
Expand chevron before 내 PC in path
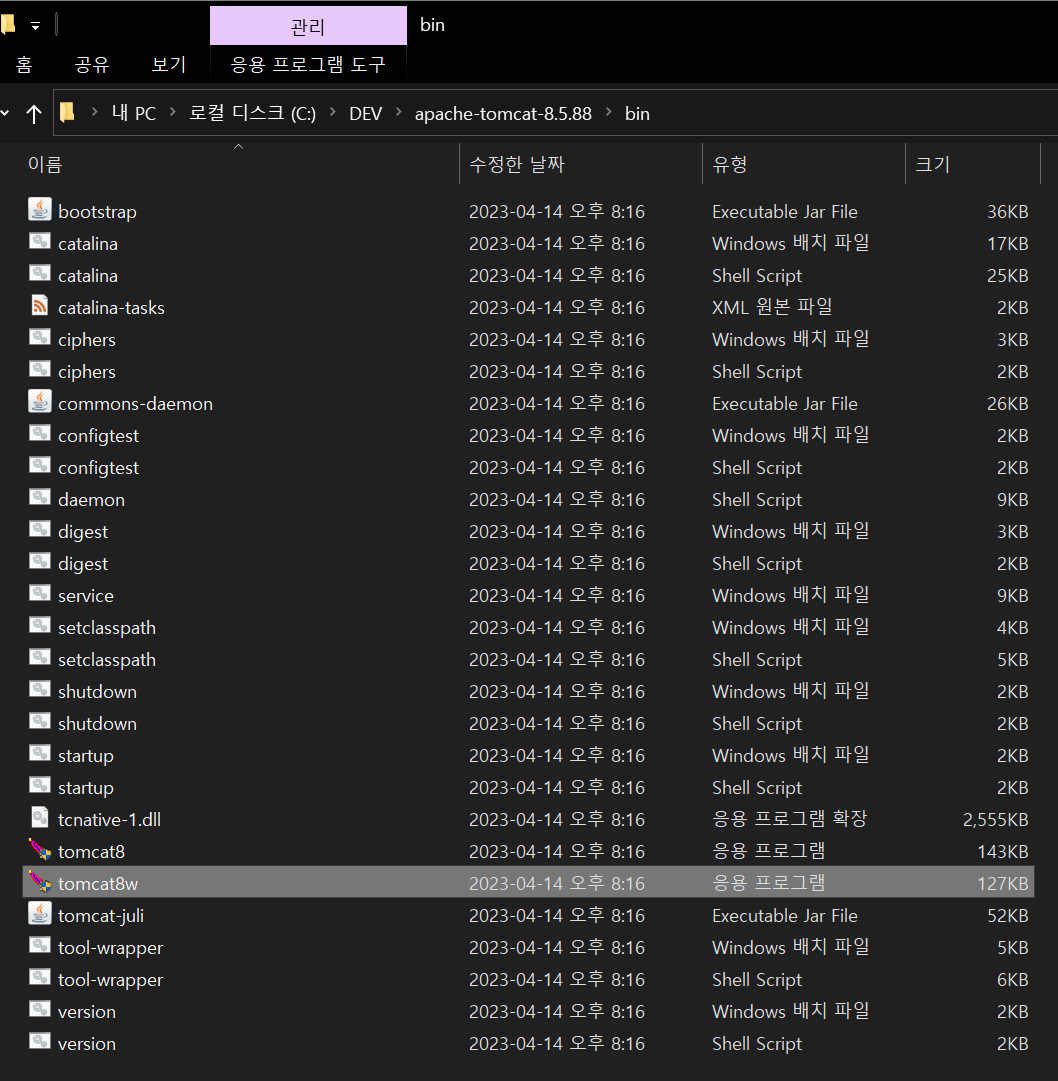(x=94, y=112)
